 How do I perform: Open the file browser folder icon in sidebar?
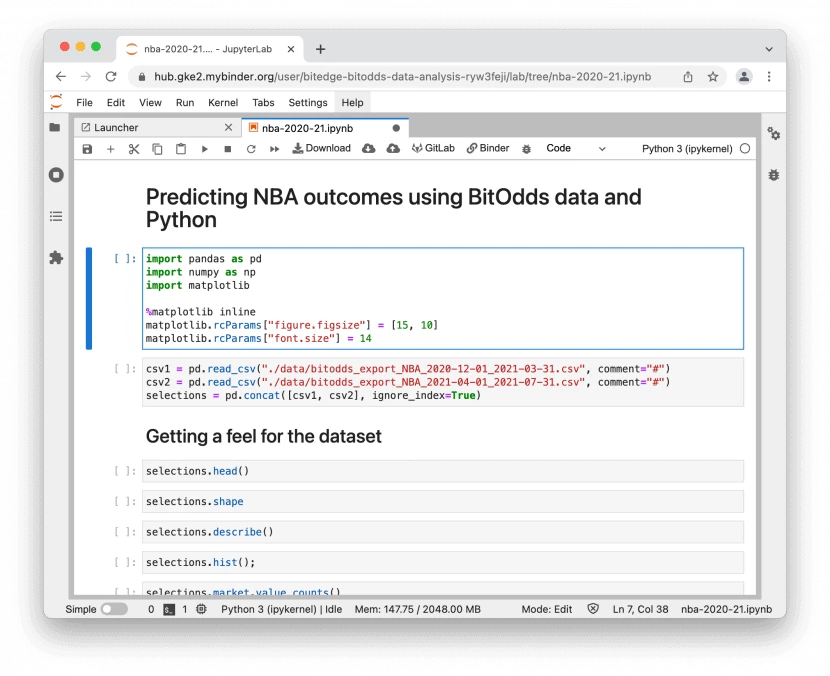(x=55, y=128)
